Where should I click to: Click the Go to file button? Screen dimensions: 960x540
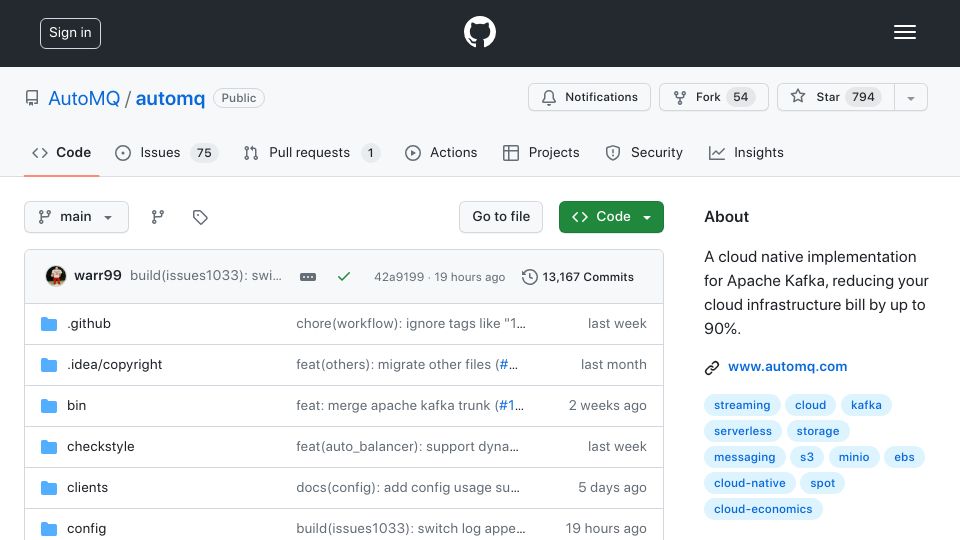[501, 217]
